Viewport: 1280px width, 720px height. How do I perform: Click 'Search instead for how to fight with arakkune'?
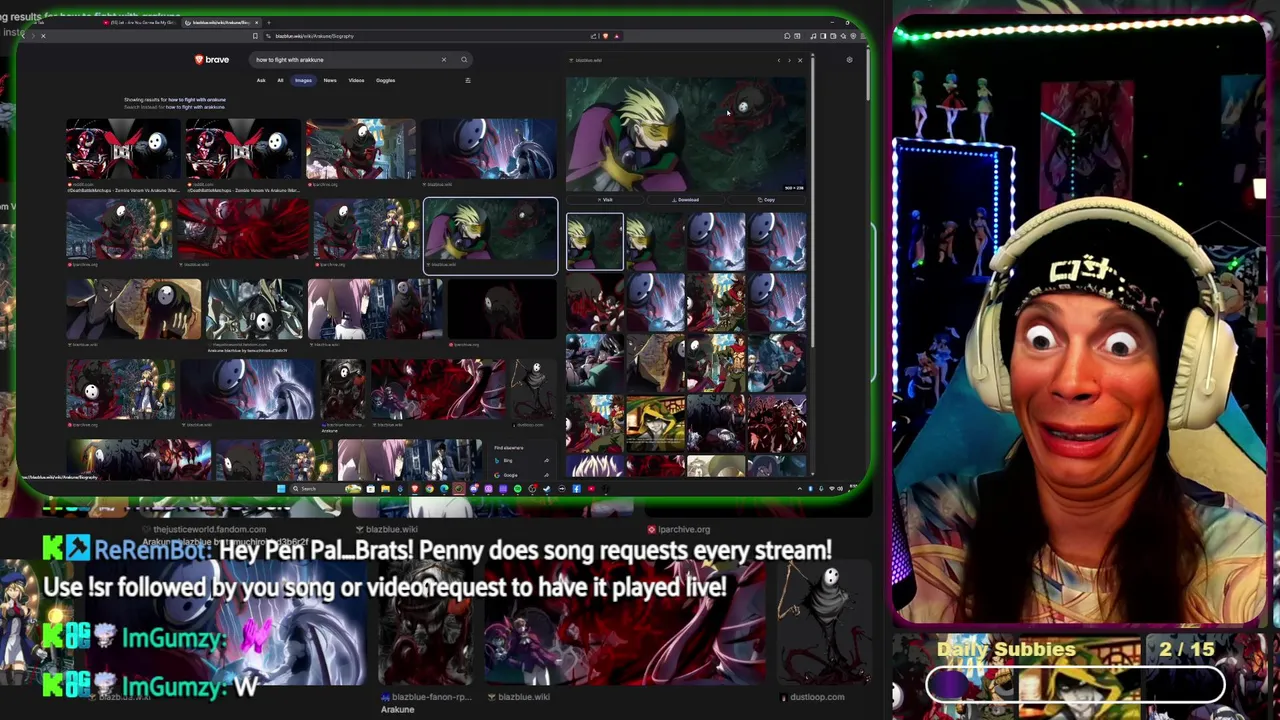[175, 107]
